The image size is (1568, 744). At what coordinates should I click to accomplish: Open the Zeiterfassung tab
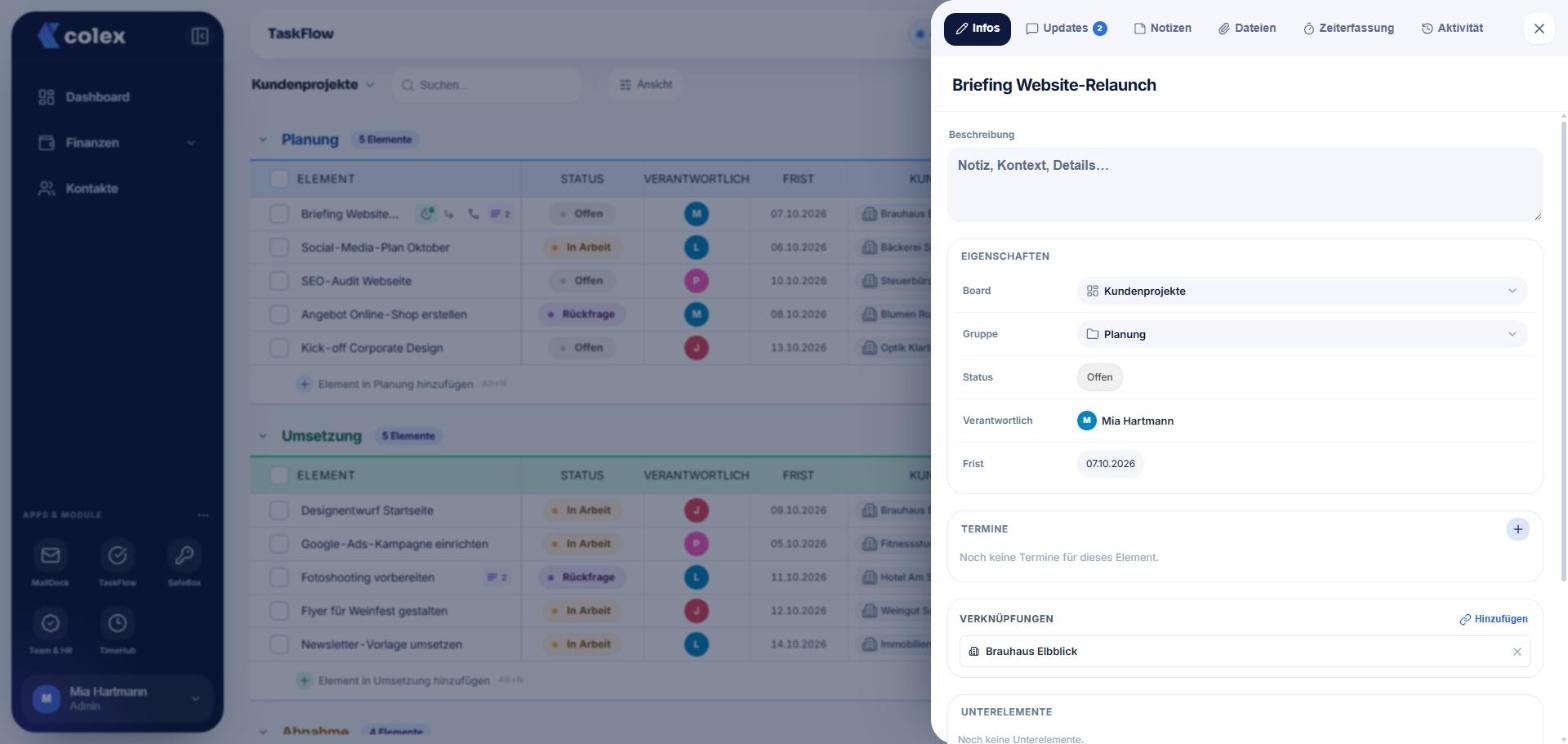(x=1348, y=29)
